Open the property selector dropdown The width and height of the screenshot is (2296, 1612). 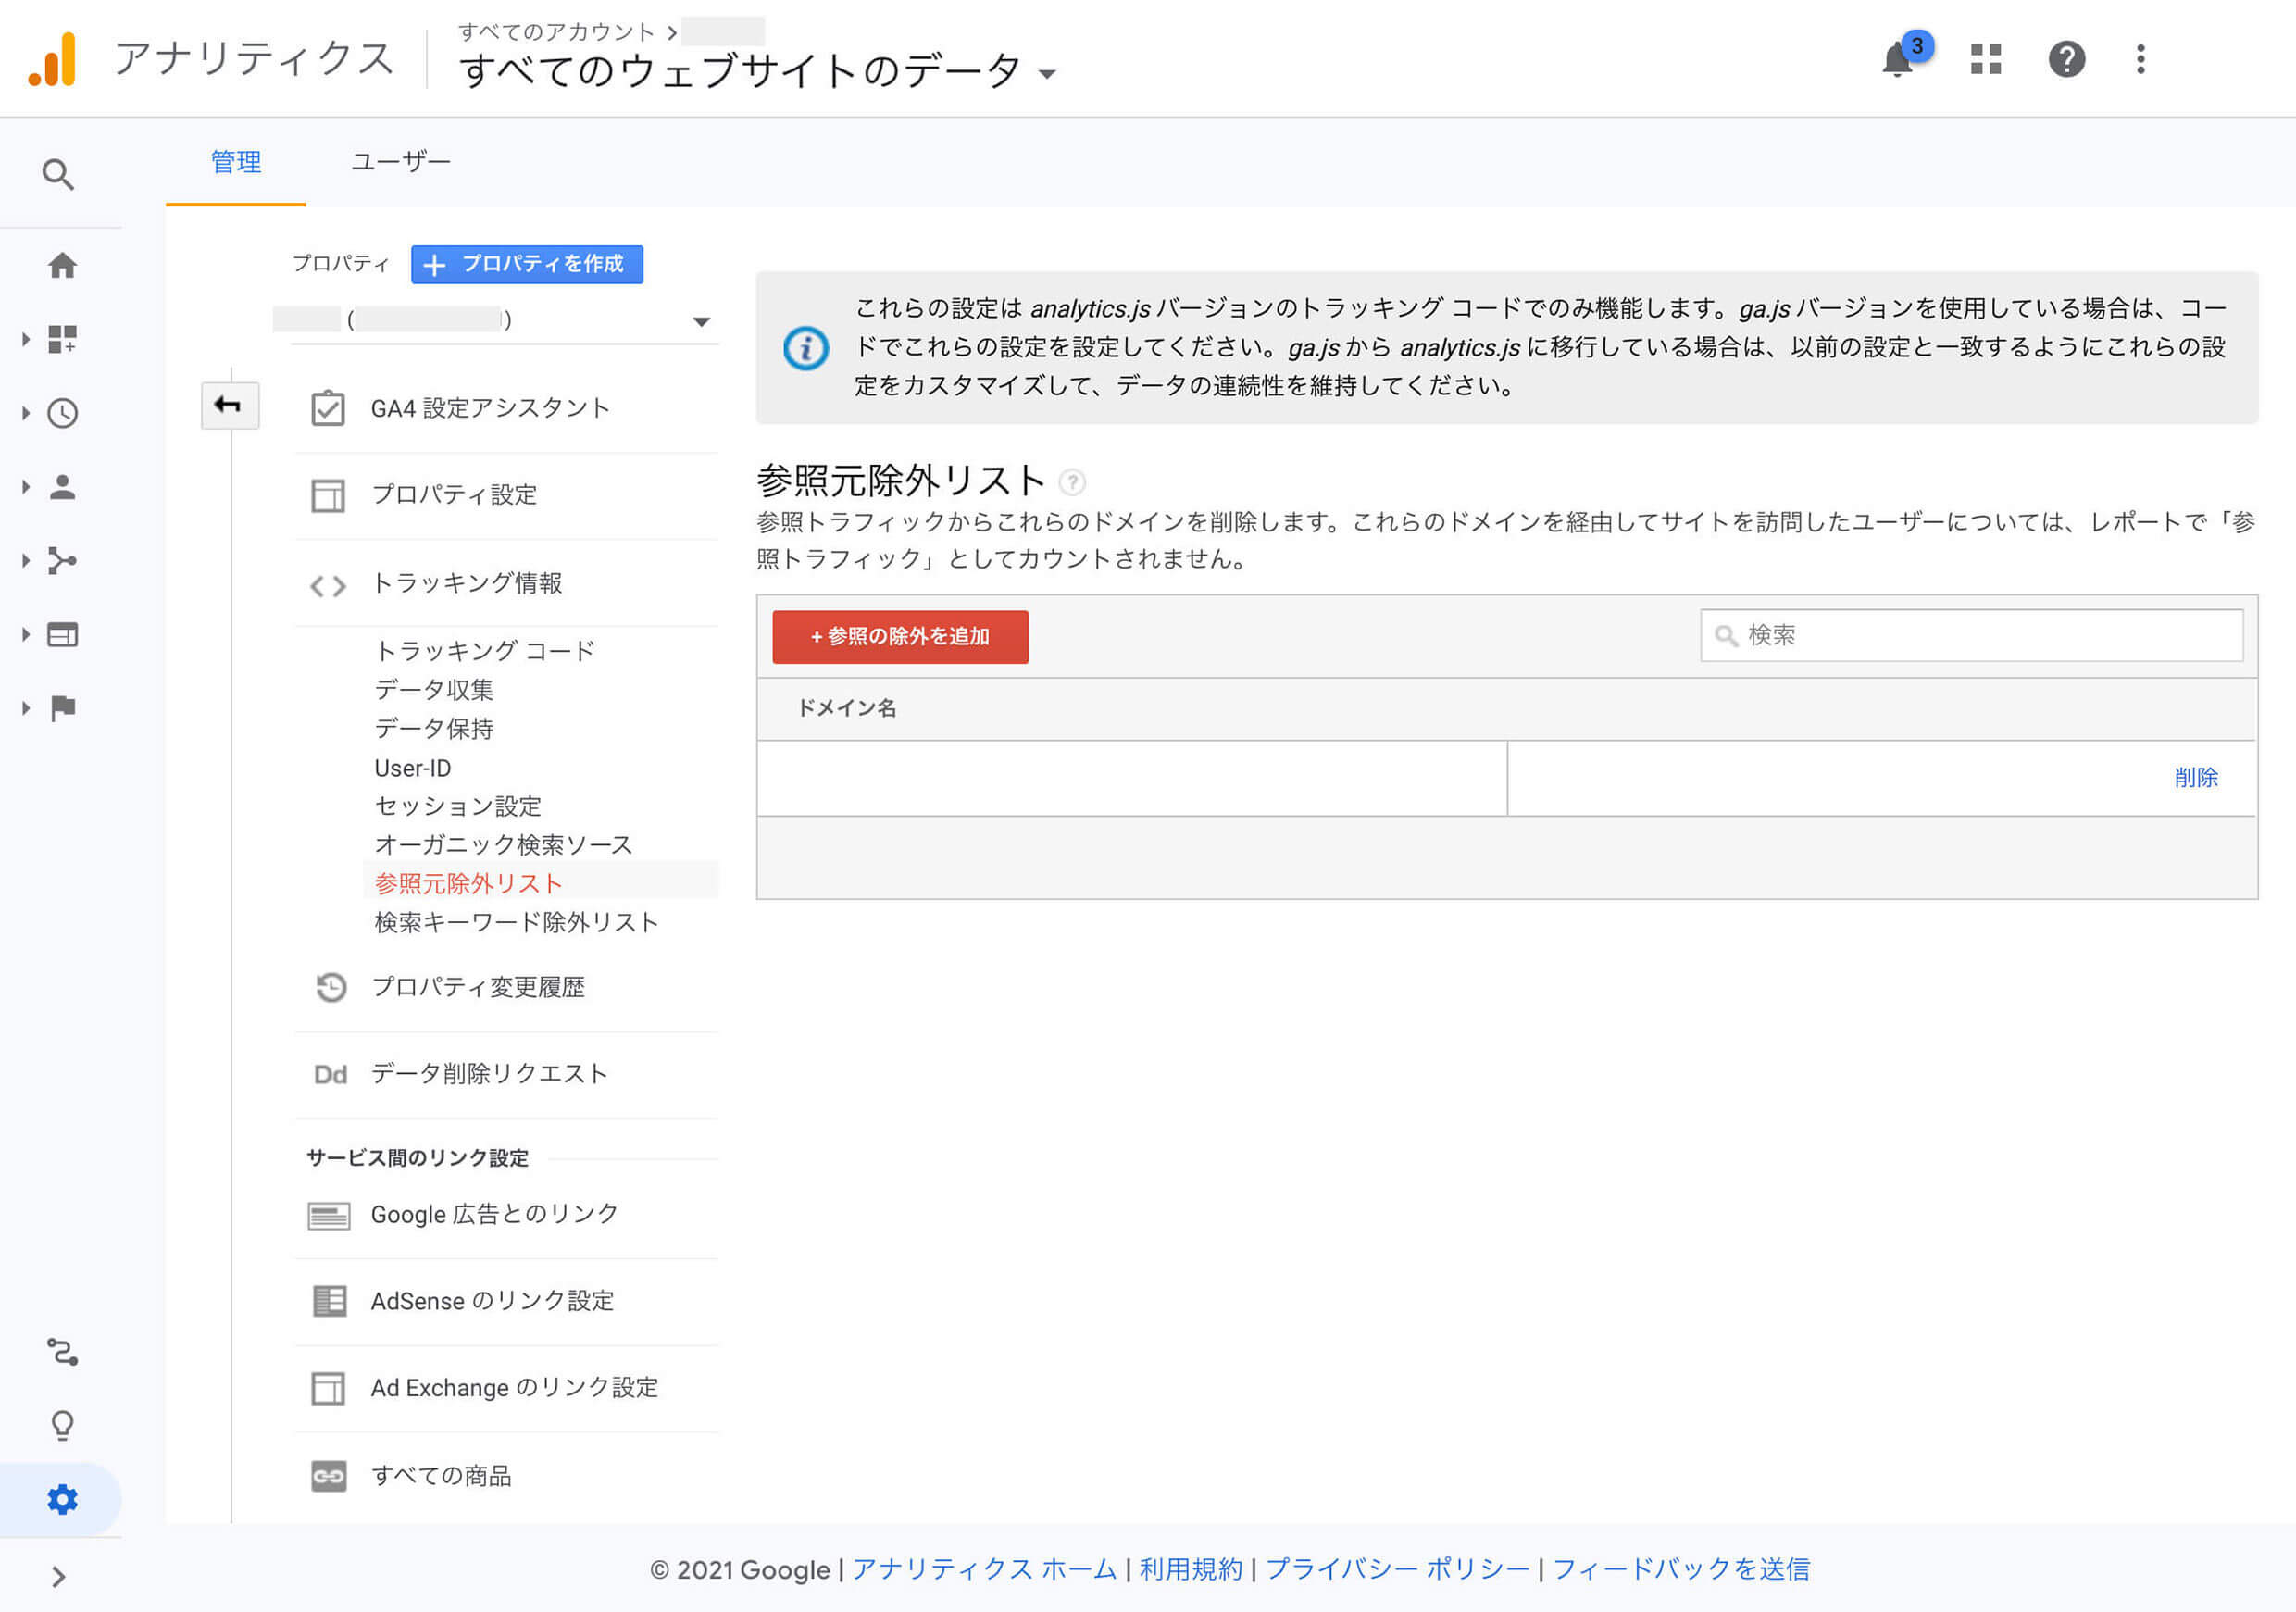(x=700, y=322)
